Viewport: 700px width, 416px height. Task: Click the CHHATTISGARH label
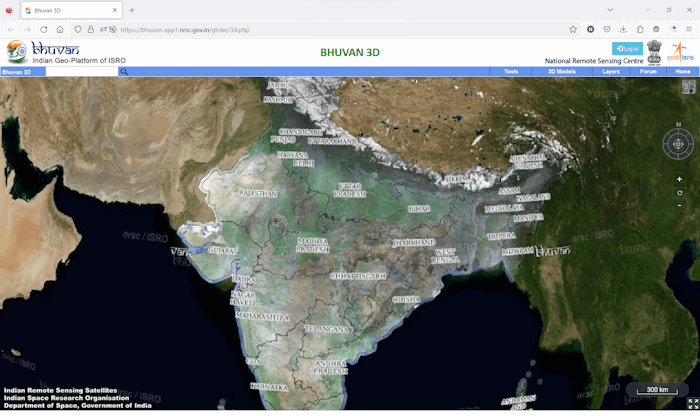358,276
